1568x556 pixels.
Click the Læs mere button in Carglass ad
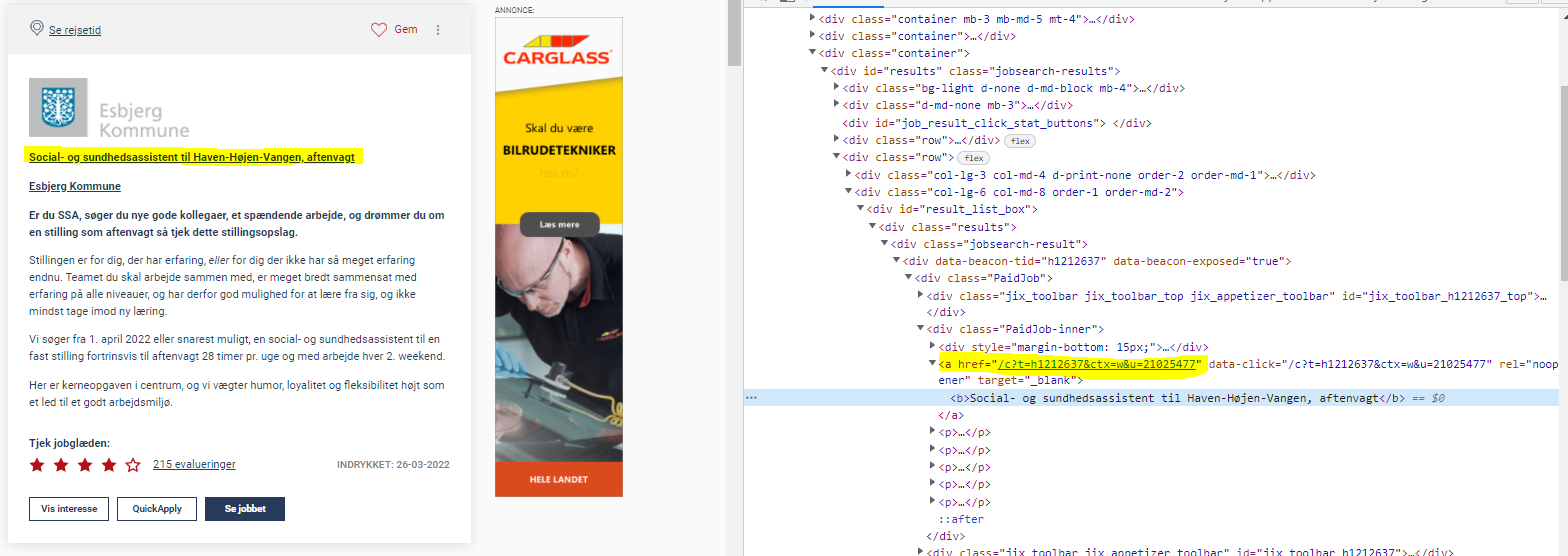pos(560,225)
